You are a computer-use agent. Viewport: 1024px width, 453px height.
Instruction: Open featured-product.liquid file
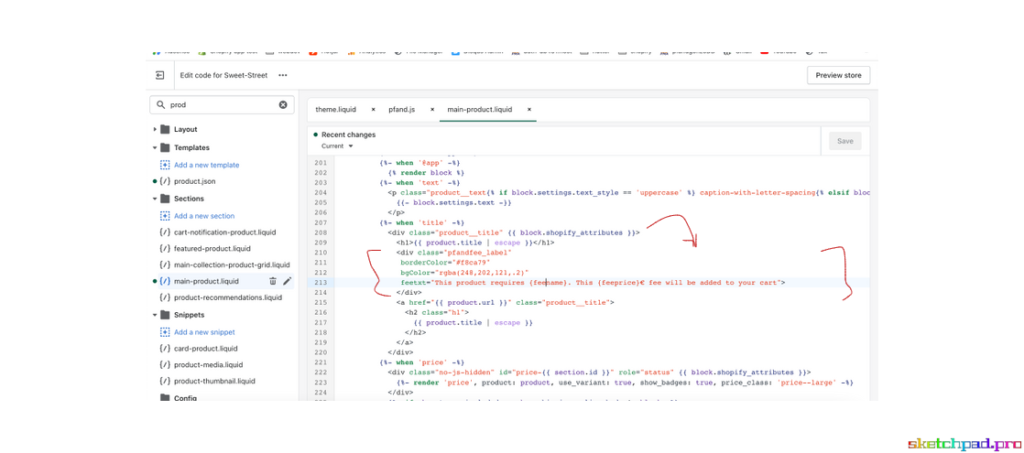click(212, 249)
